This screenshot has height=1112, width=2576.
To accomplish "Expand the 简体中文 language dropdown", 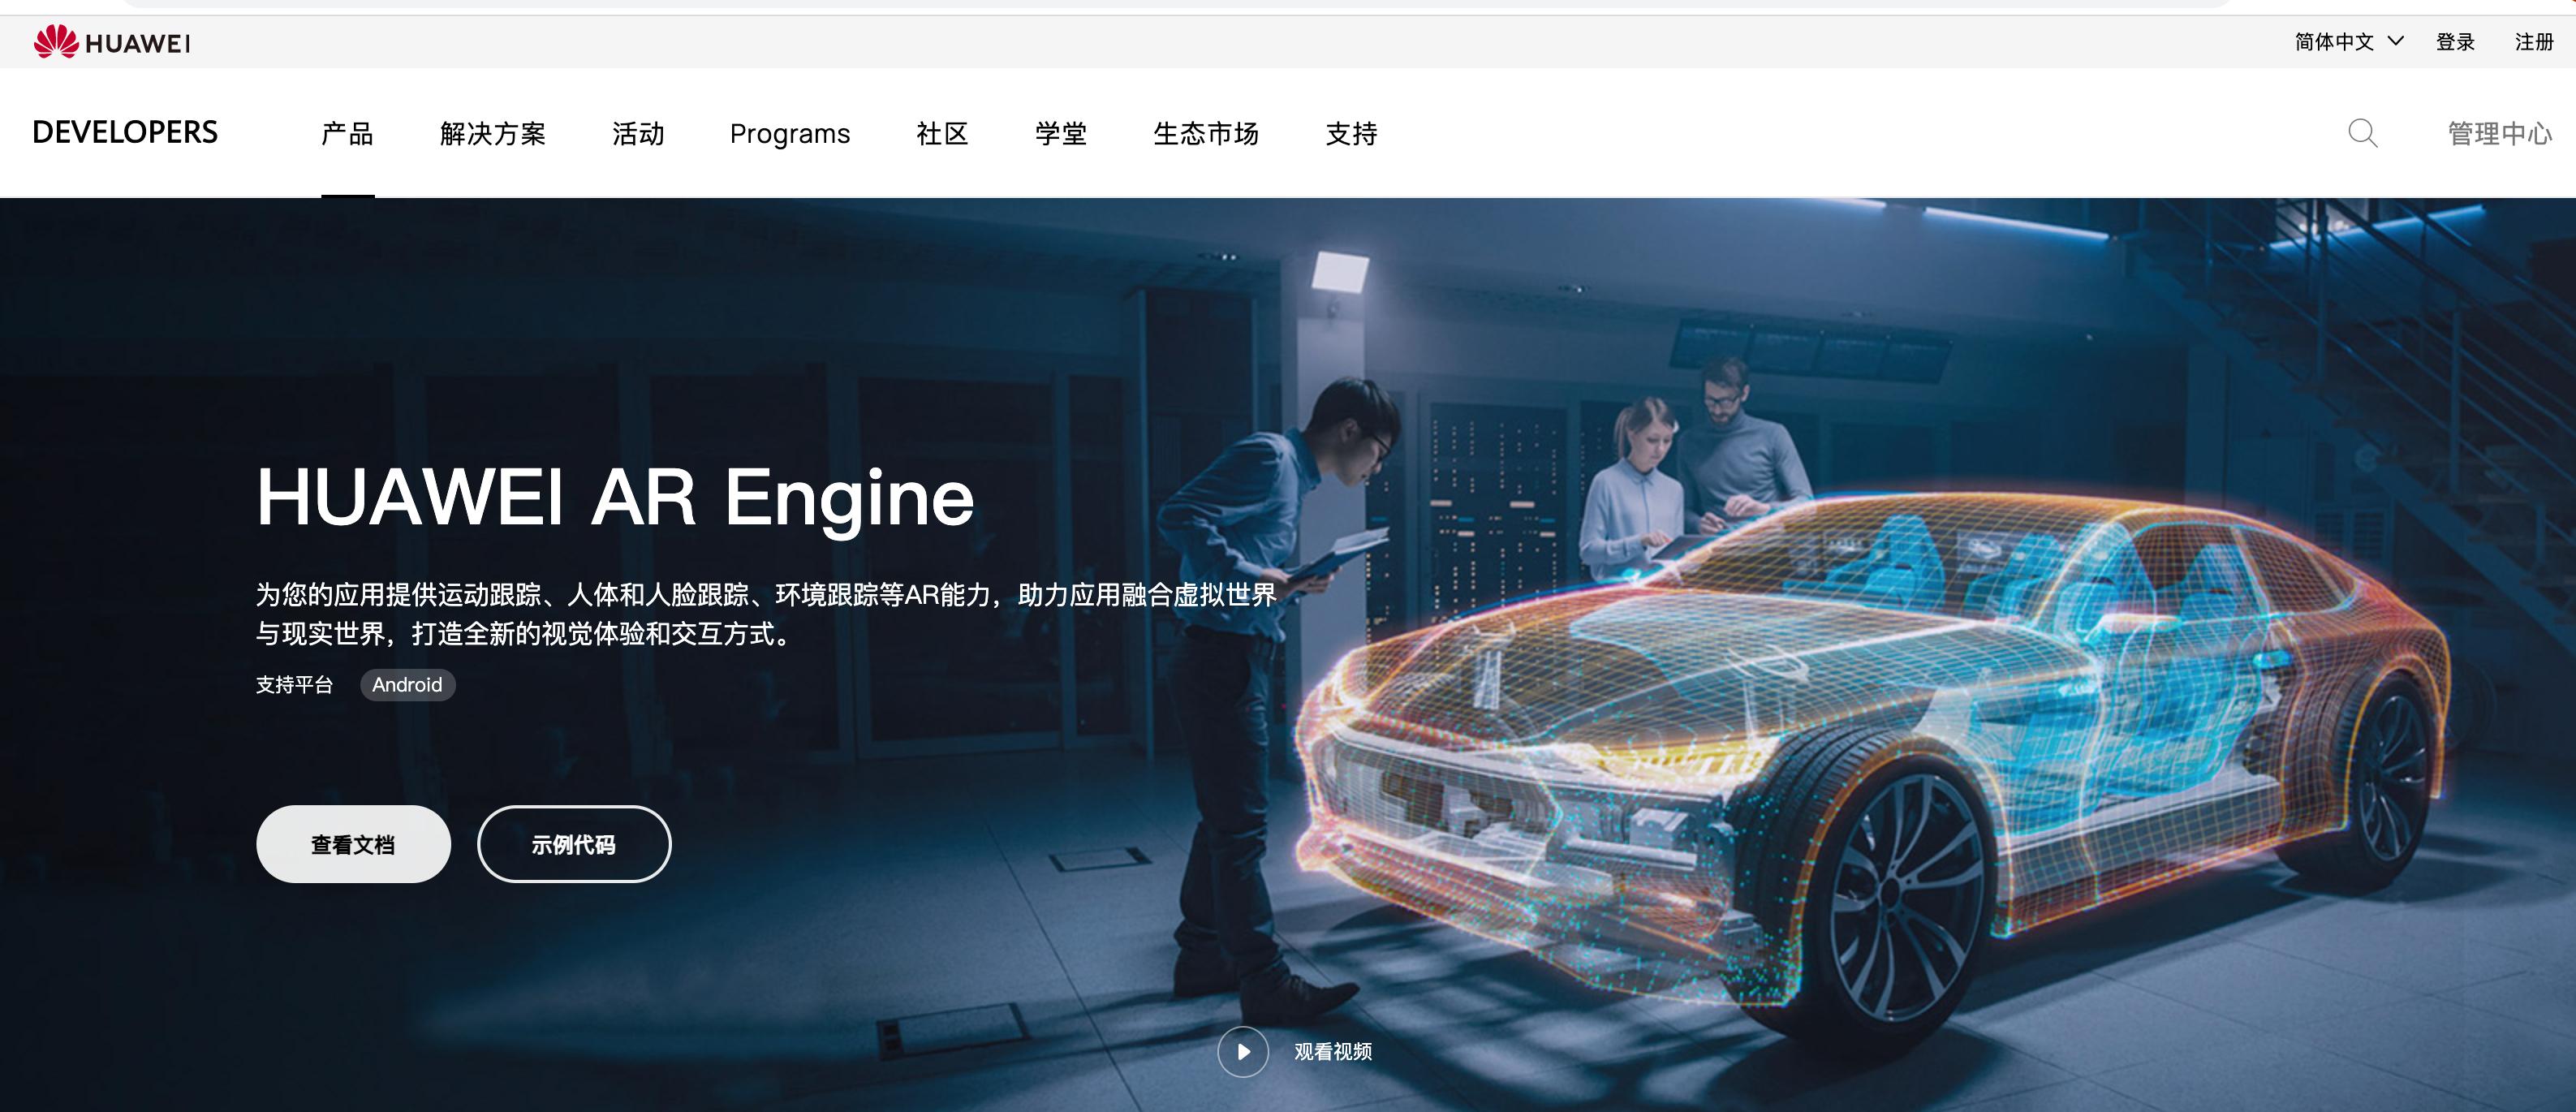I will coord(2349,42).
